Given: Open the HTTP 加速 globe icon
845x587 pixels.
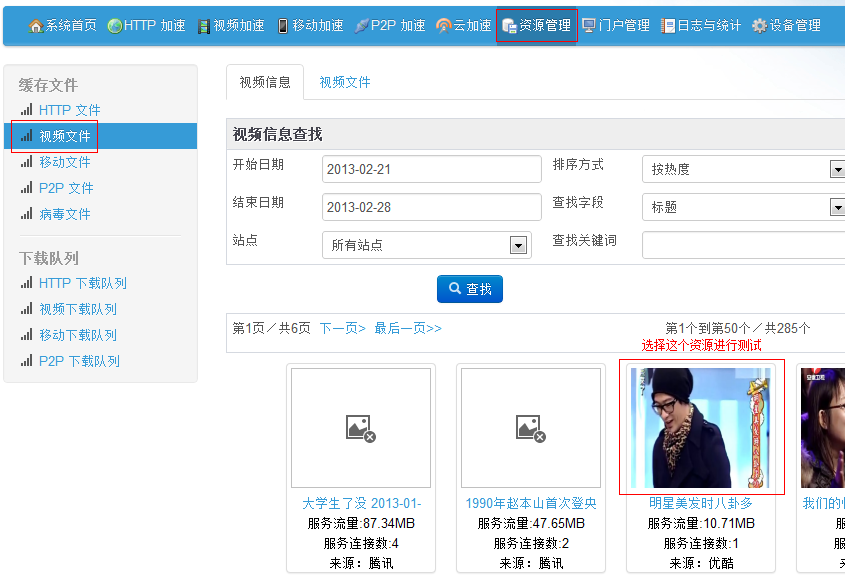Looking at the screenshot, I should pyautogui.click(x=115, y=26).
